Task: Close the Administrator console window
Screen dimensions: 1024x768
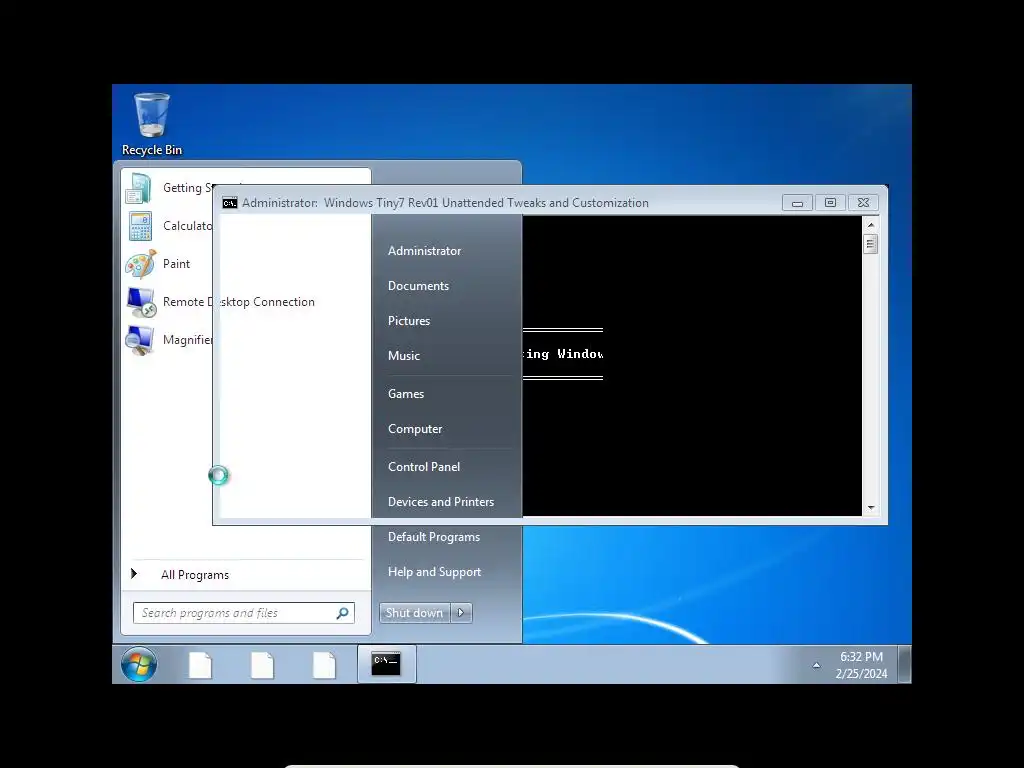Action: click(x=863, y=203)
